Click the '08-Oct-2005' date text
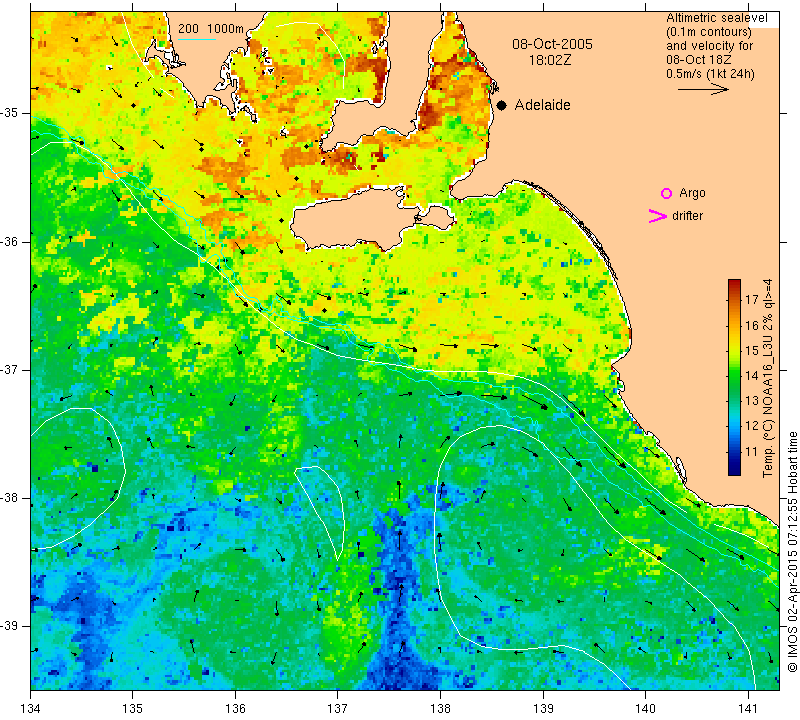Screen dimensions: 800x720 553,44
